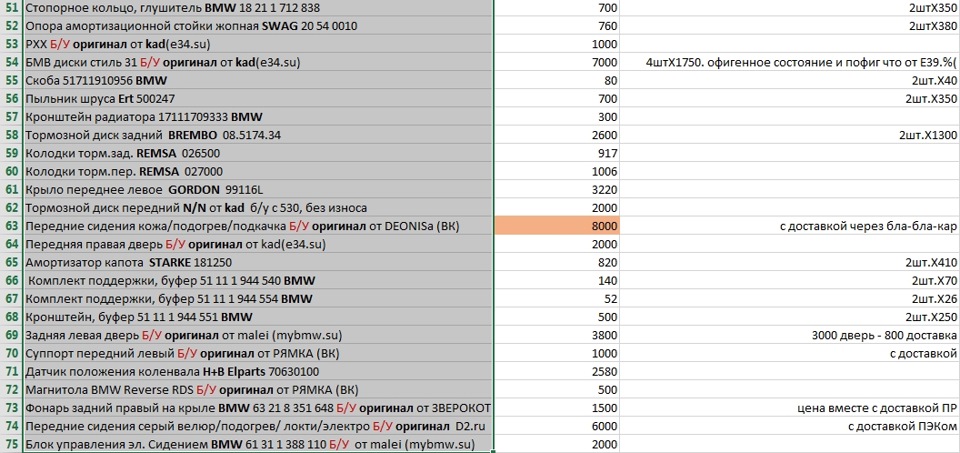The height and width of the screenshot is (453, 960).
Task: Click note cell '2шт.X1300'
Action: pos(790,135)
